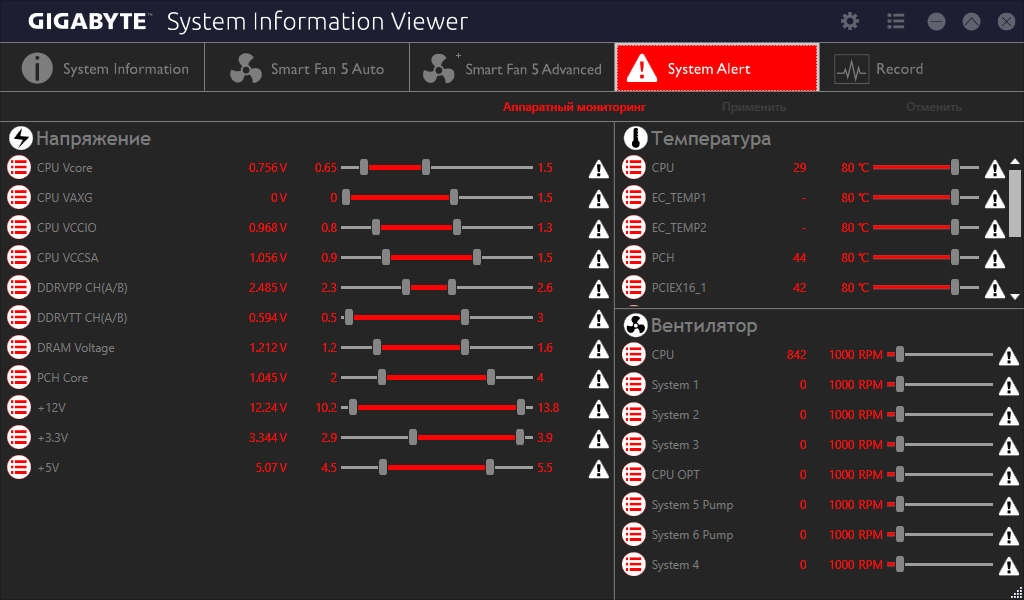Image resolution: width=1024 pixels, height=600 pixels.
Task: Click the Применить button
Action: 754,107
